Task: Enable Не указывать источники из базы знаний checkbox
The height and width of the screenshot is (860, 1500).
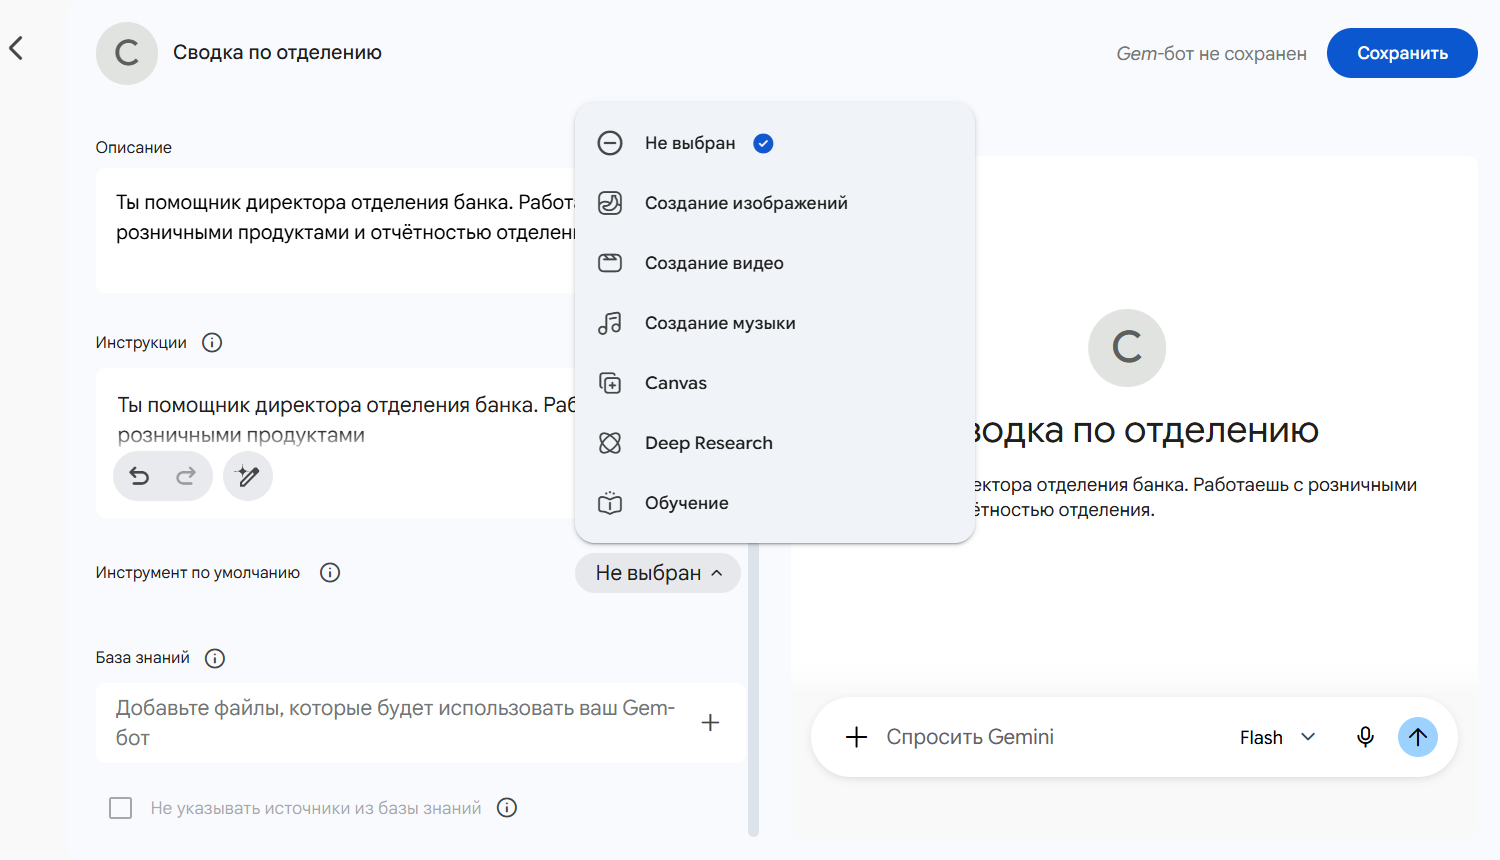Action: point(120,808)
